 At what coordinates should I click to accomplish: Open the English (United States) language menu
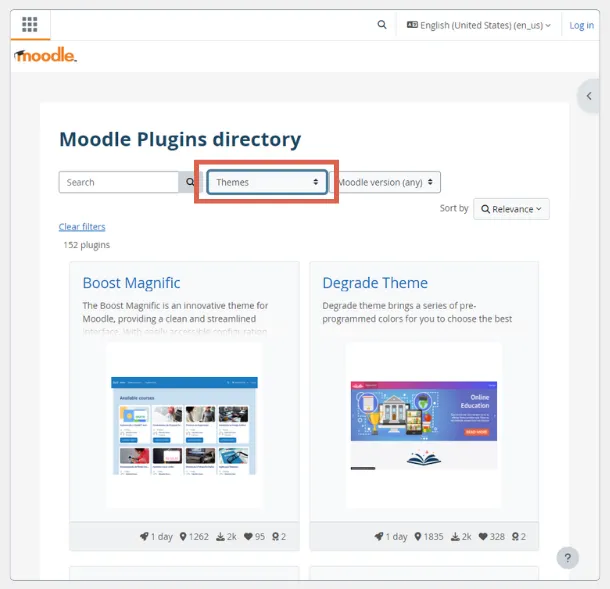coord(479,25)
